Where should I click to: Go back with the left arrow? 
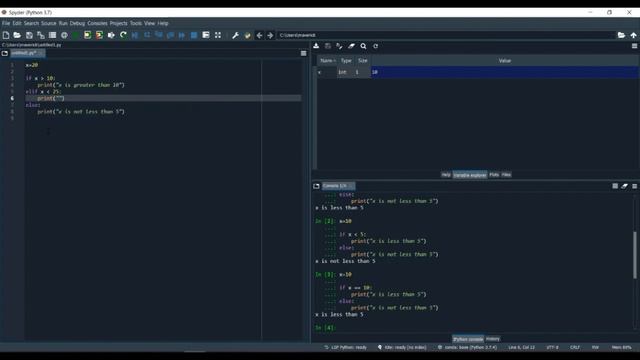(259, 36)
